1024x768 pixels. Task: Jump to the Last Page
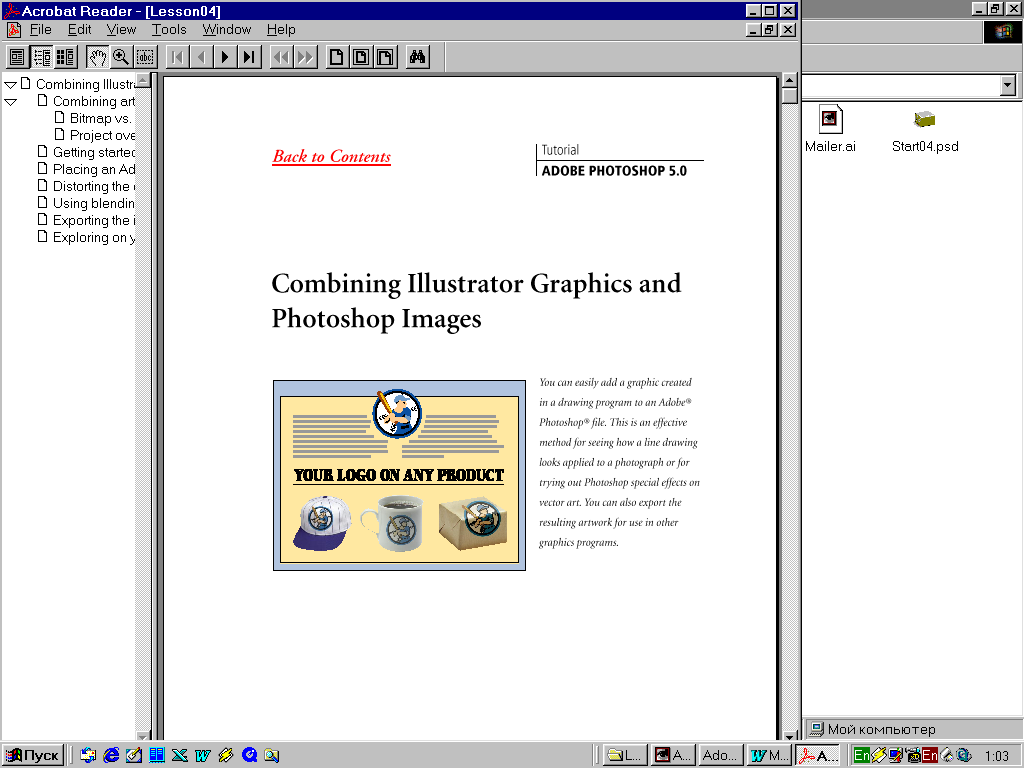[249, 57]
